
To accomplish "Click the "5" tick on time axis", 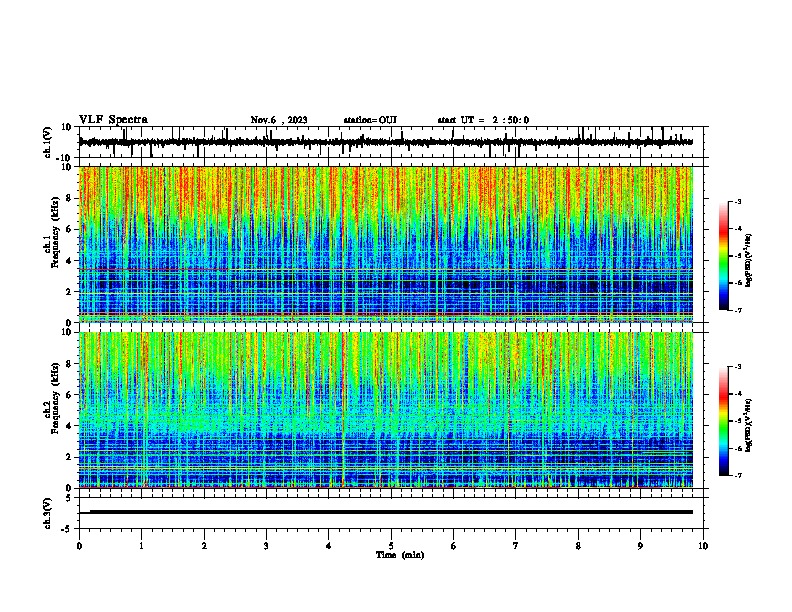I will [x=391, y=546].
